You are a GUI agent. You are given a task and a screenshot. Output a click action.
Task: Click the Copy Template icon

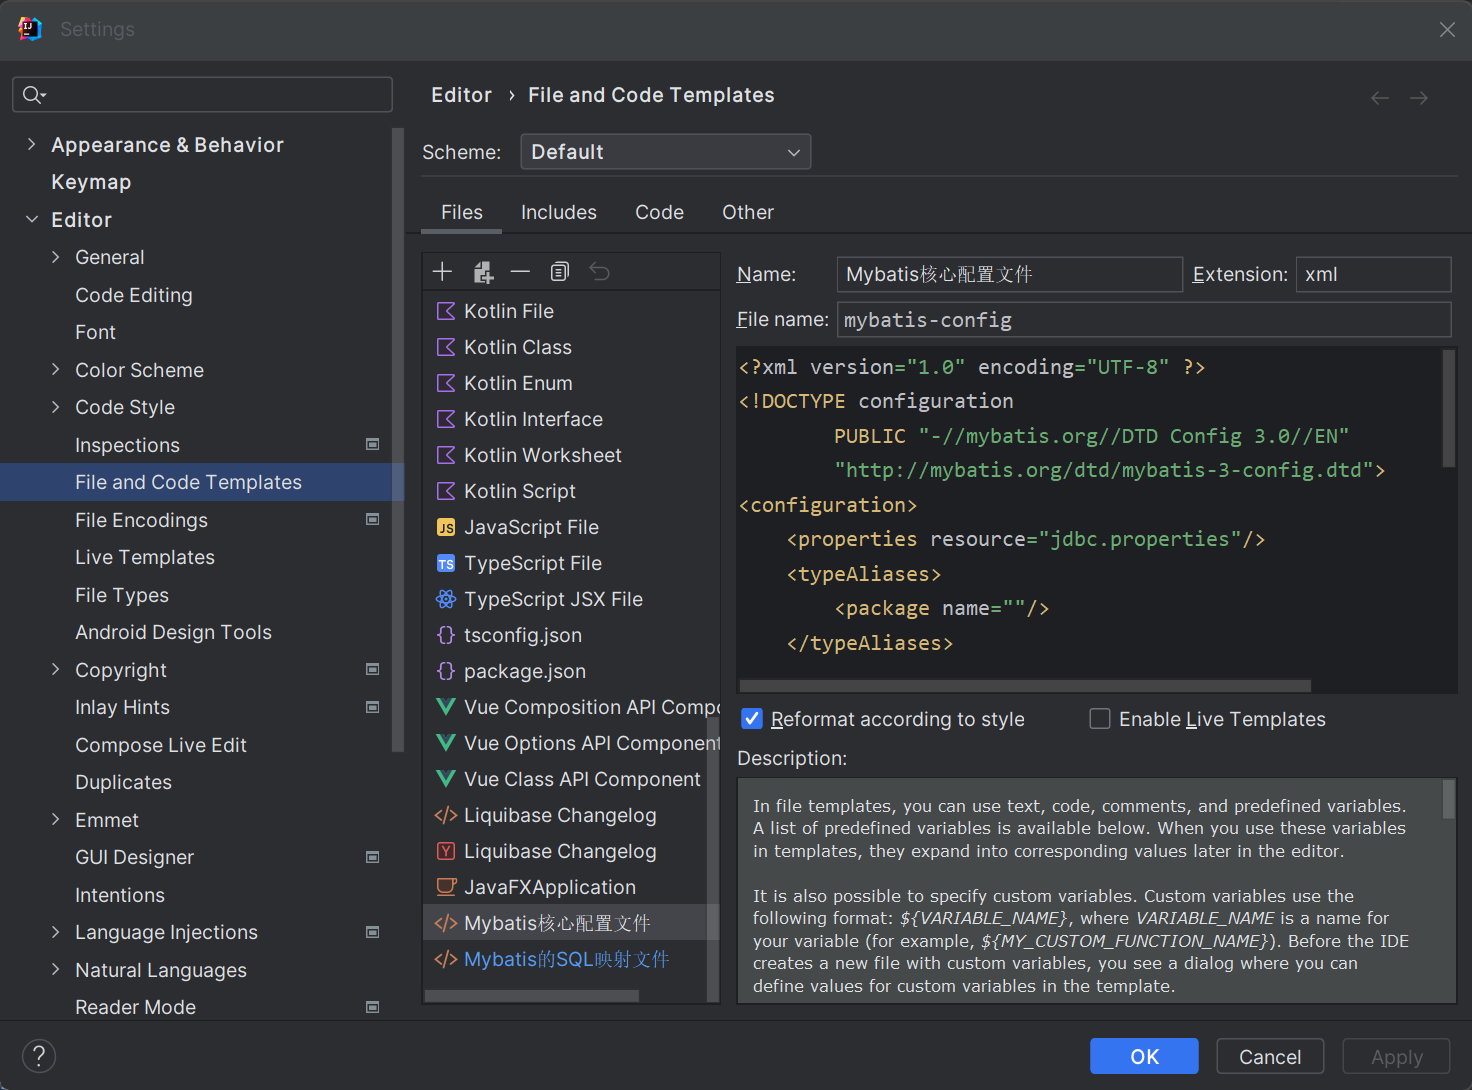click(560, 271)
